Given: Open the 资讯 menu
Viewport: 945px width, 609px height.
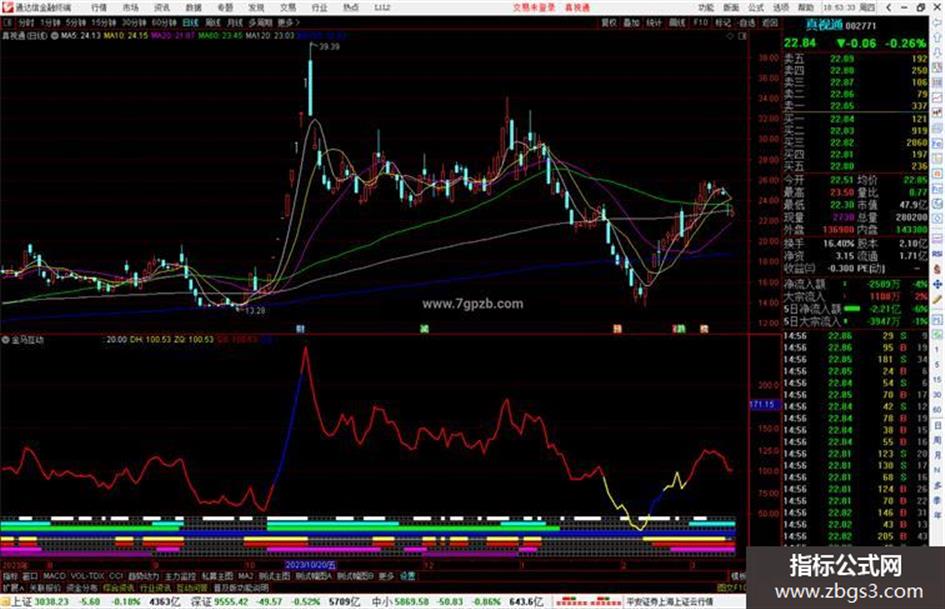Looking at the screenshot, I should click(162, 8).
